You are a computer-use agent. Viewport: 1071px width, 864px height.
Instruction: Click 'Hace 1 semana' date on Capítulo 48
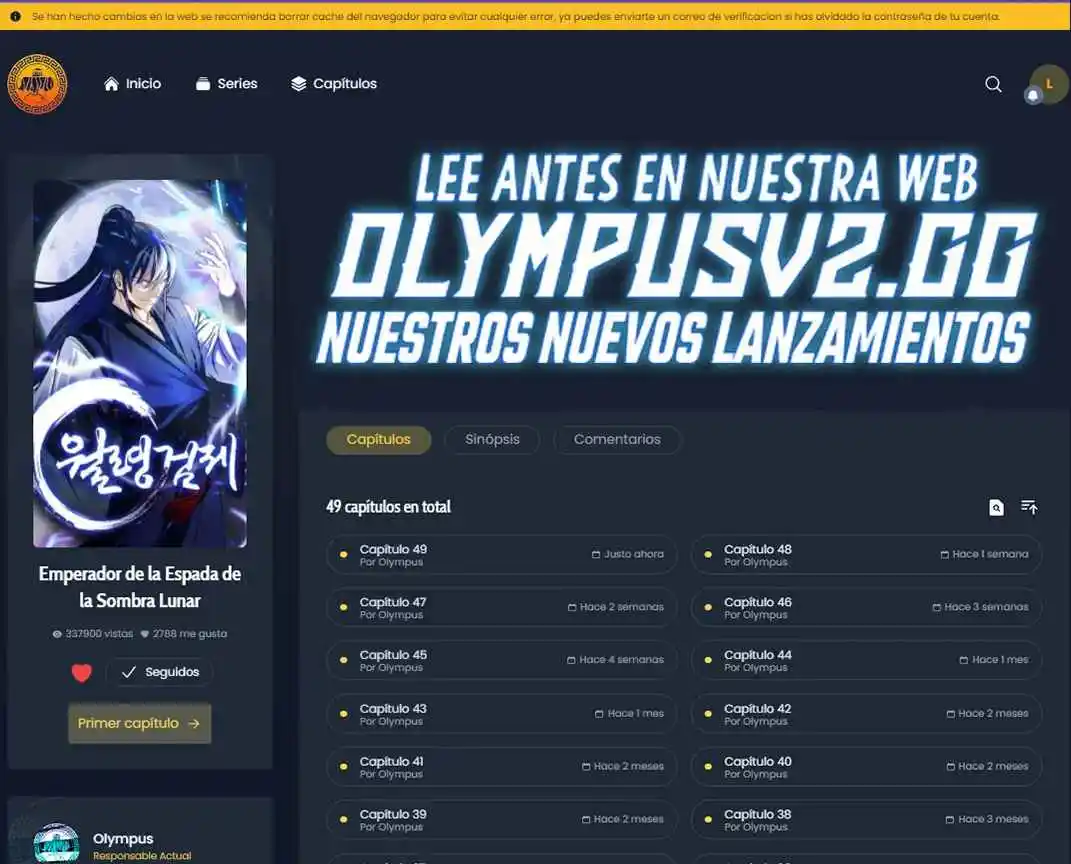tap(984, 554)
